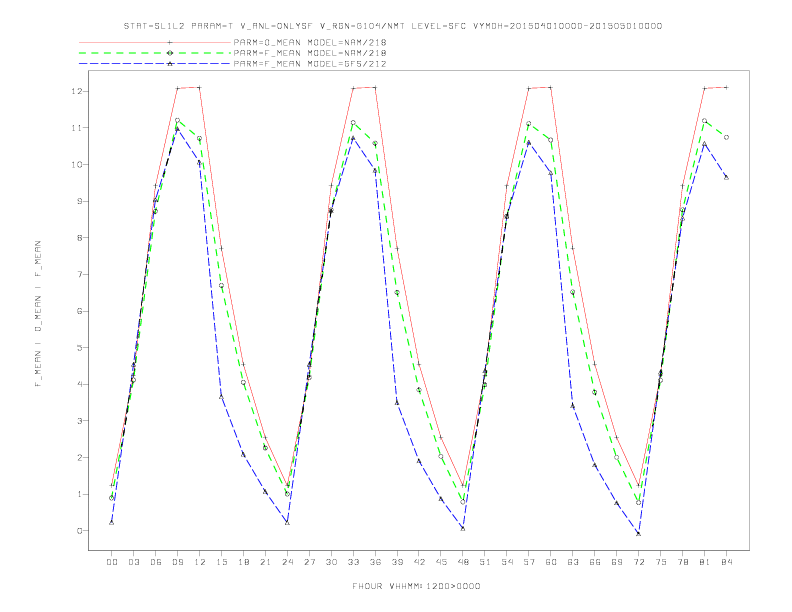Click y-axis tick label 2

[x=79, y=457]
